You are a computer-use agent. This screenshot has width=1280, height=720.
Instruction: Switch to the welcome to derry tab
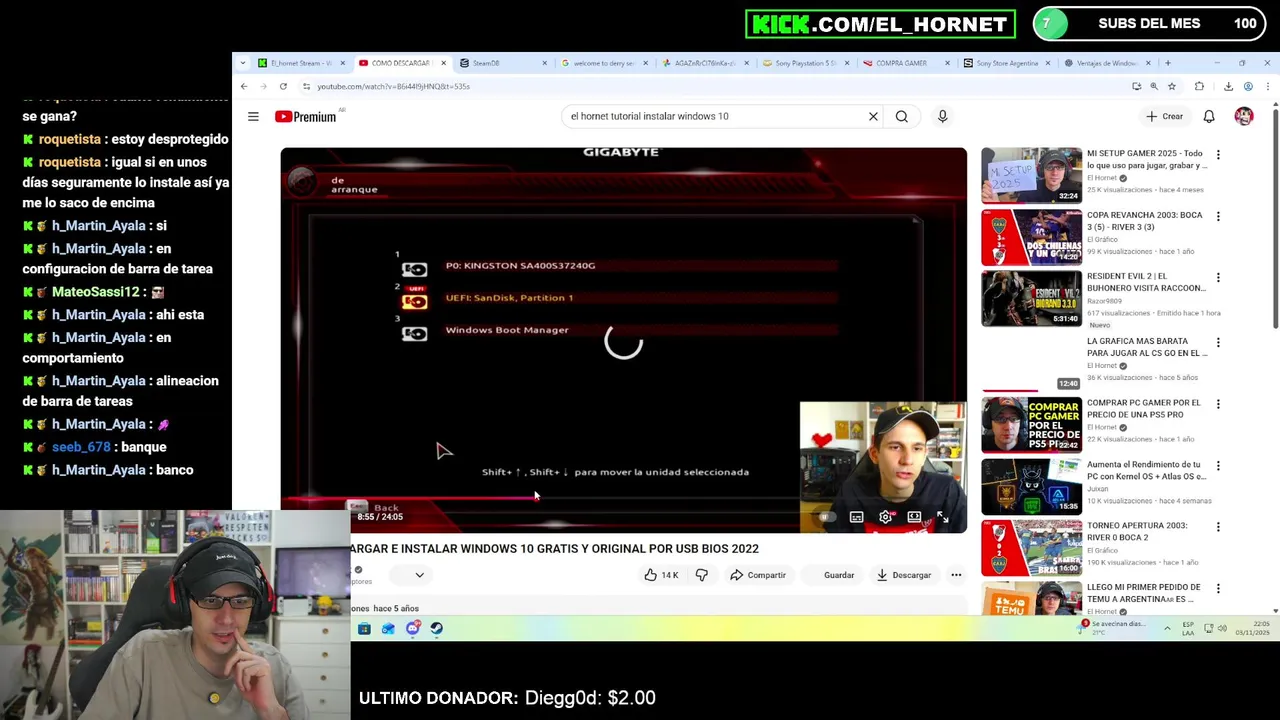tap(604, 63)
